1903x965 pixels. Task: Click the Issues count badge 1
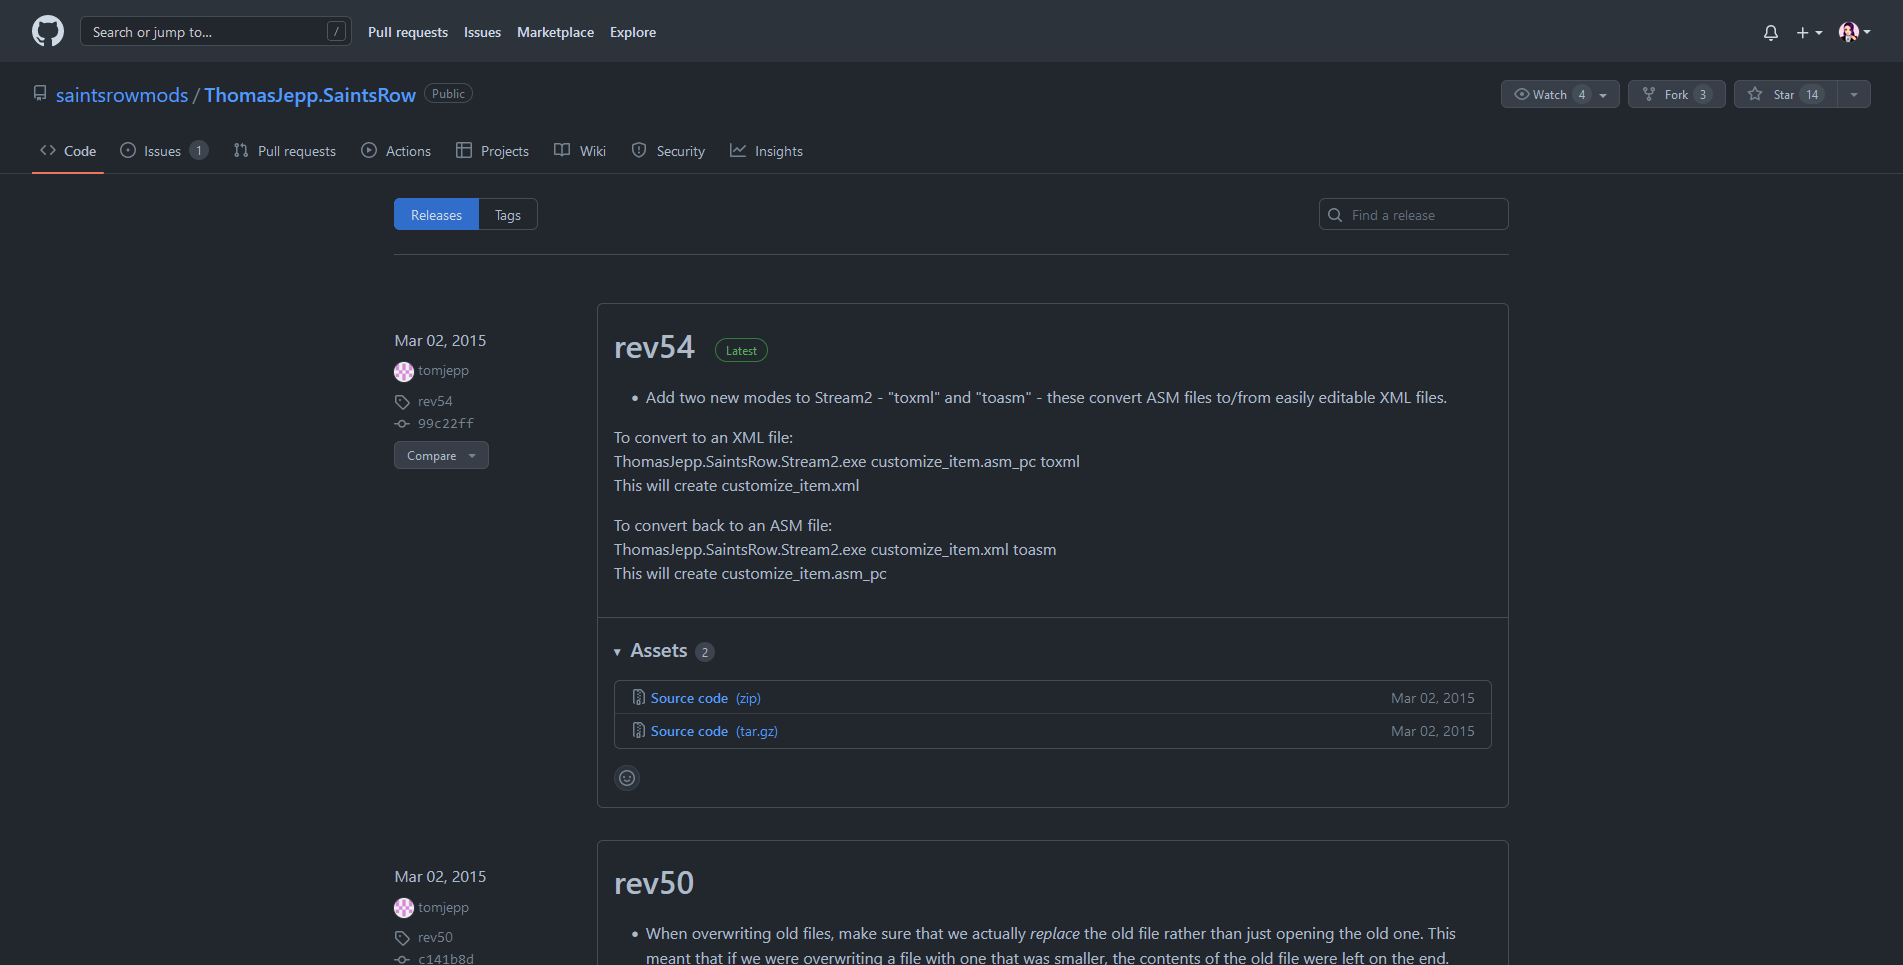pos(198,150)
